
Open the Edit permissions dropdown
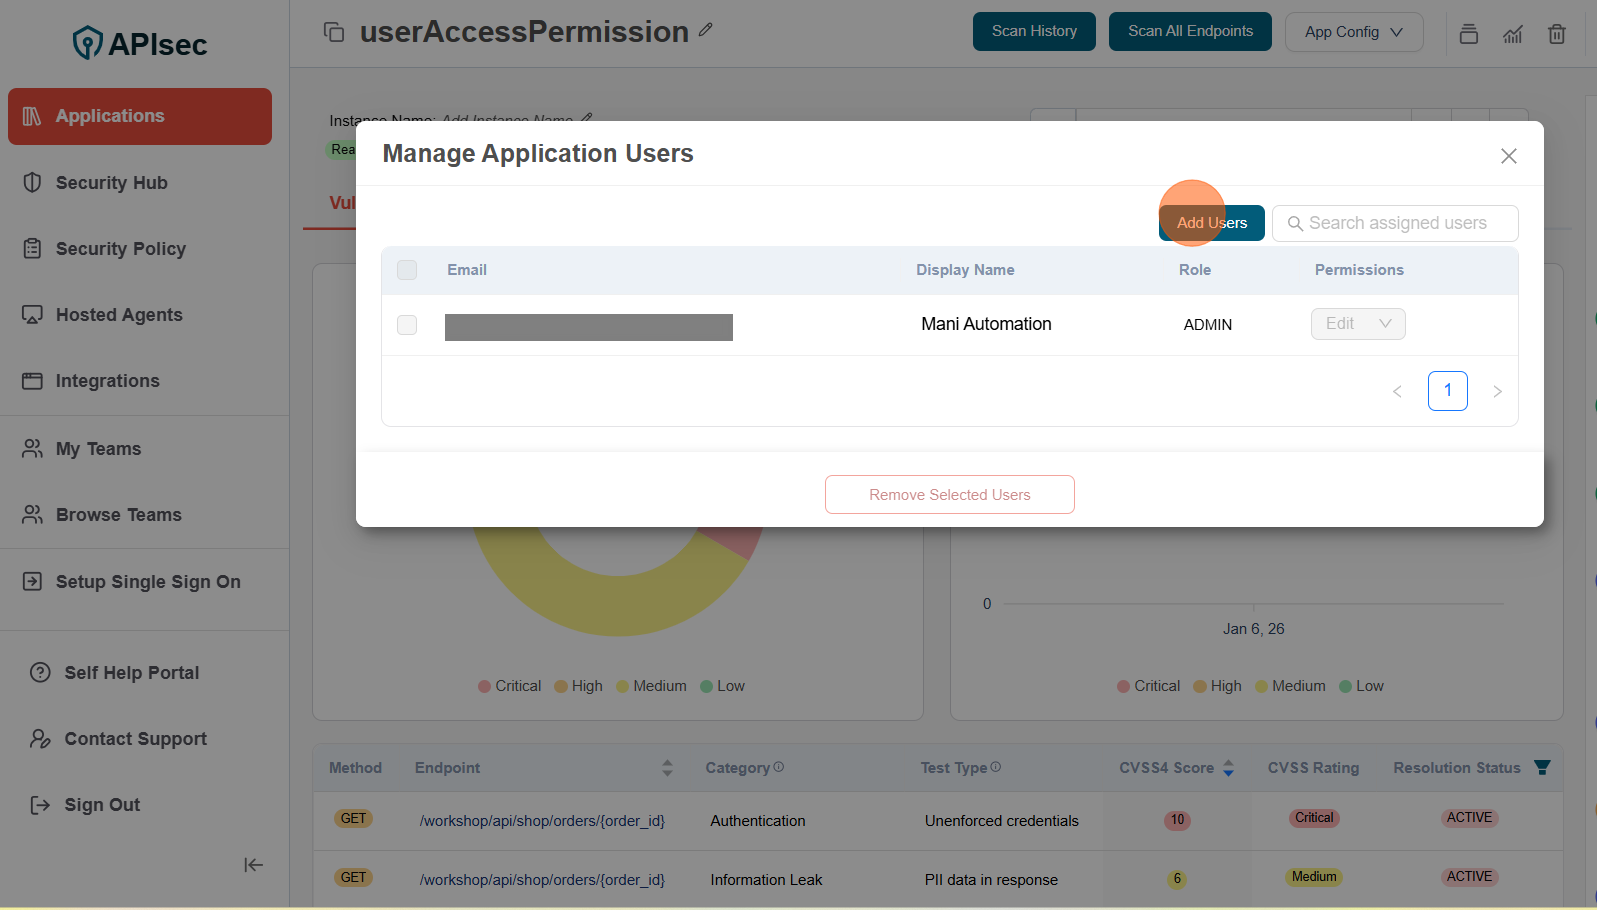1357,324
